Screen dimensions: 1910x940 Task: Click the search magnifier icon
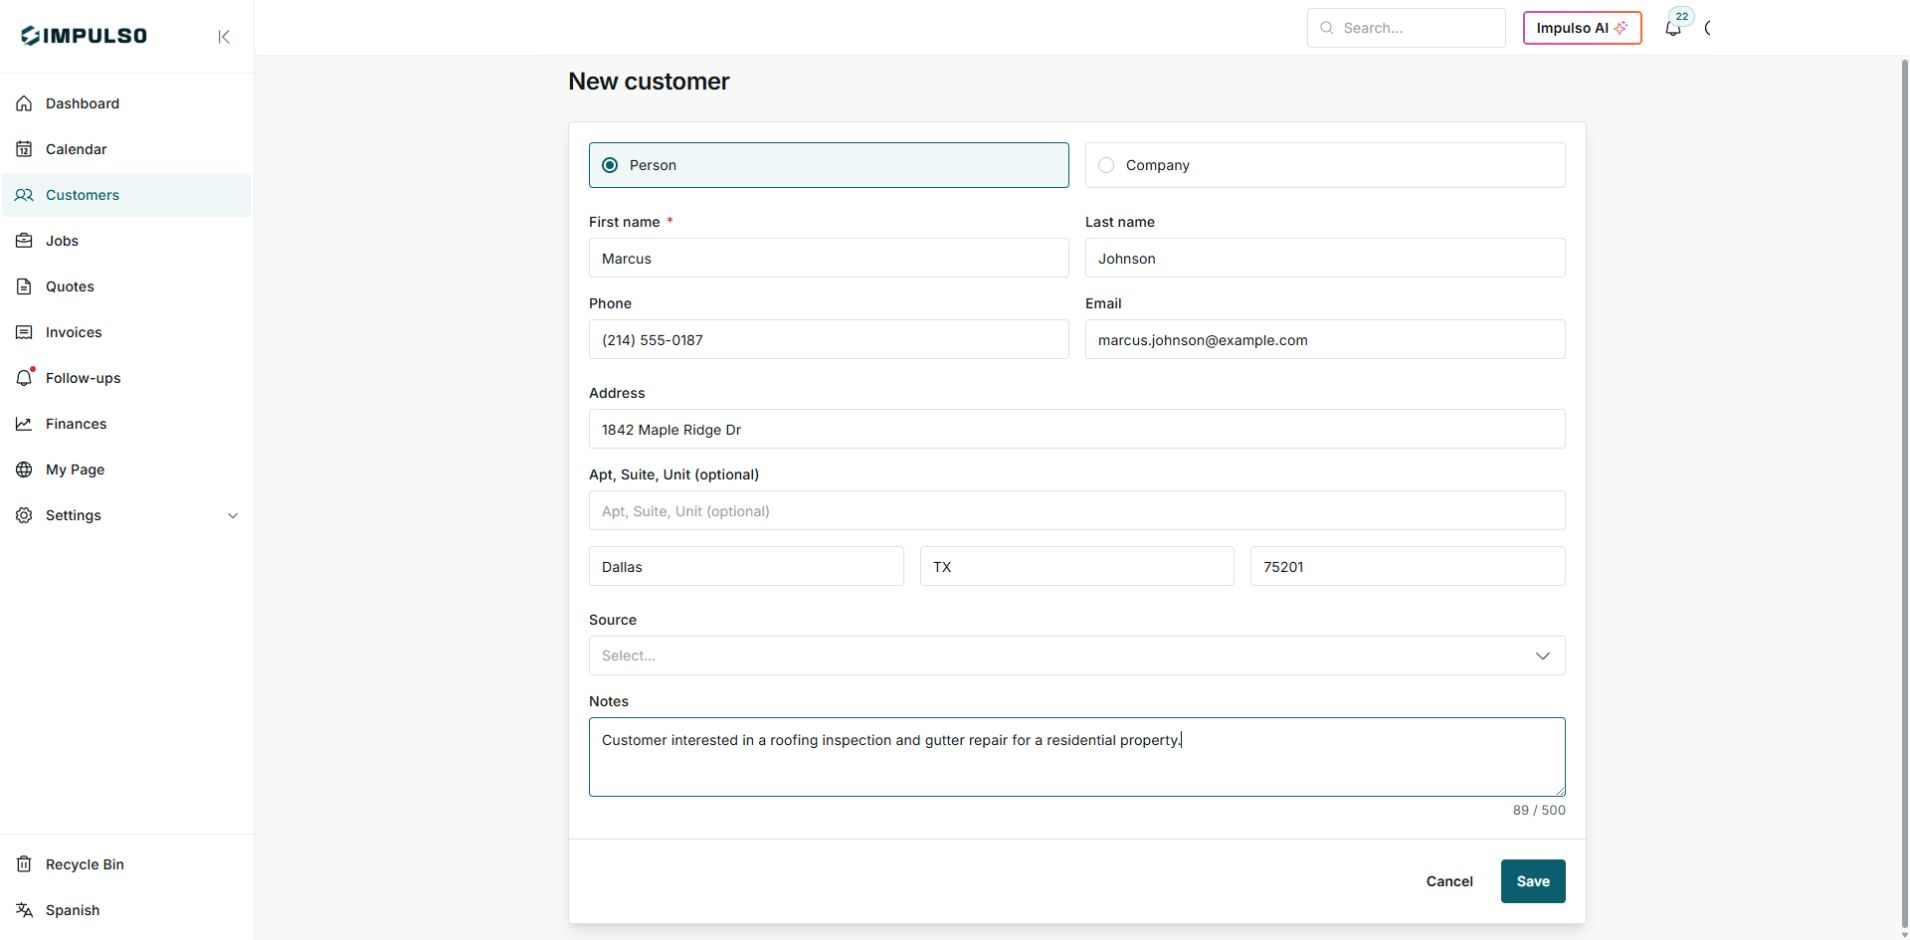[1327, 28]
